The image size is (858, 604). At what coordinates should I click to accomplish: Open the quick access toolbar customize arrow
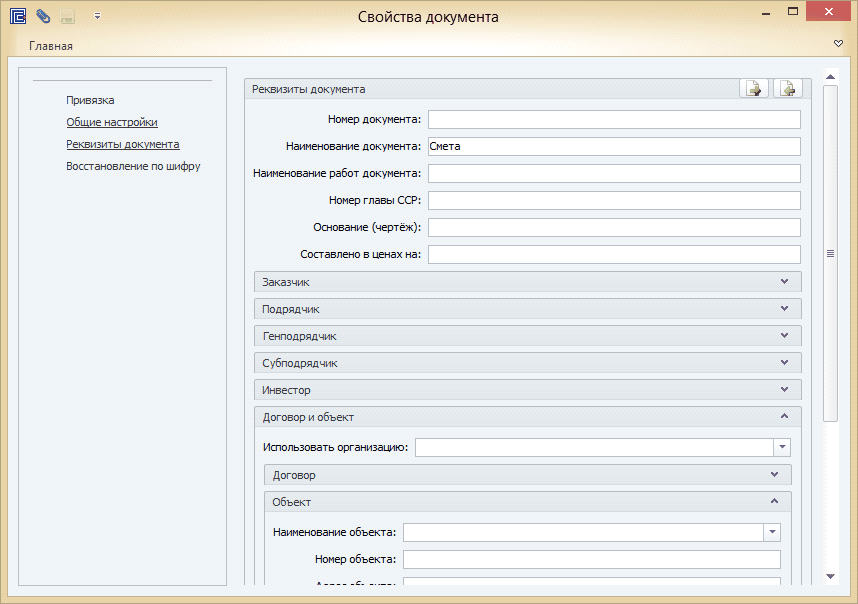97,16
